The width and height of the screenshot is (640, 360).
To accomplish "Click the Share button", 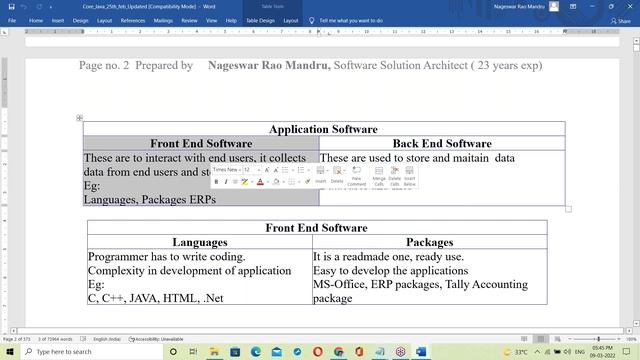I will click(x=620, y=21).
